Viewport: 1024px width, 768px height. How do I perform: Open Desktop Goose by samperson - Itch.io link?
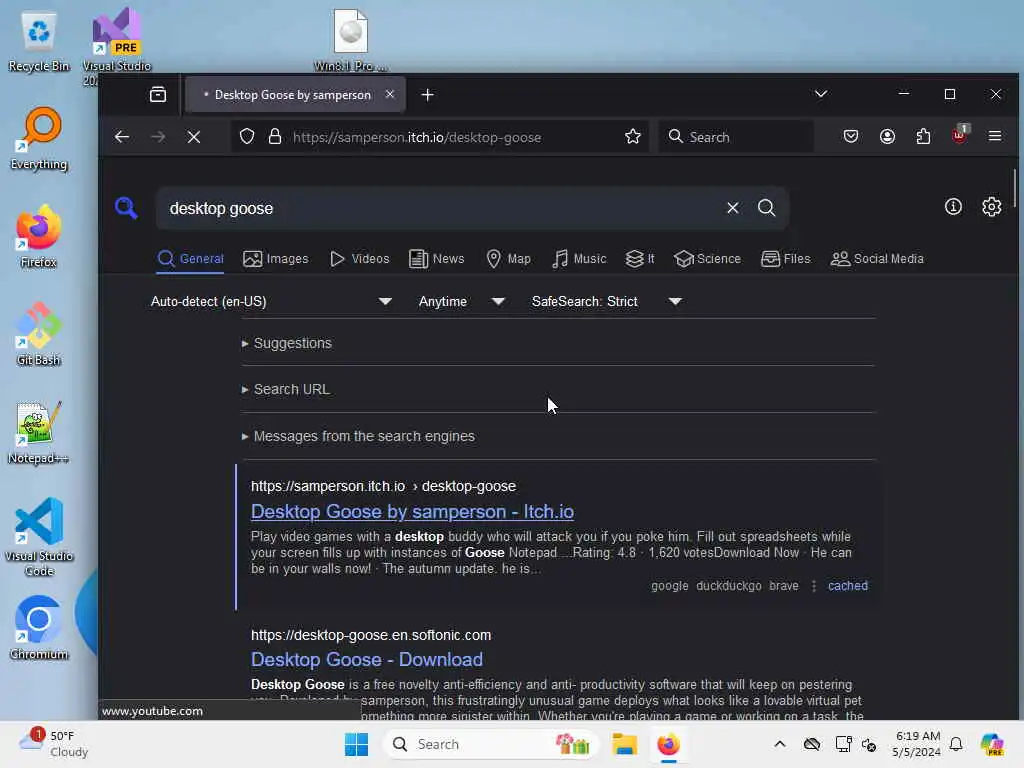pyautogui.click(x=412, y=512)
